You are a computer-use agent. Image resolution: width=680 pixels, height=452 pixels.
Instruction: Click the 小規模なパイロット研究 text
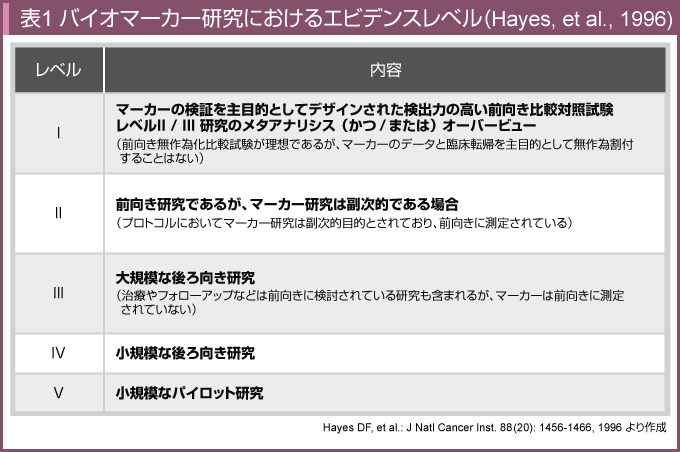coord(190,392)
